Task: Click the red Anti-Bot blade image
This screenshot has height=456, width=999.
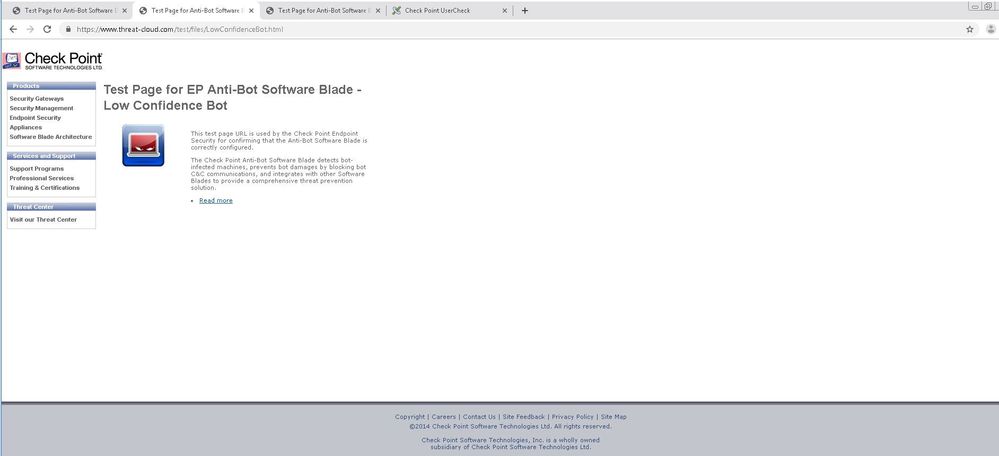Action: click(x=143, y=146)
